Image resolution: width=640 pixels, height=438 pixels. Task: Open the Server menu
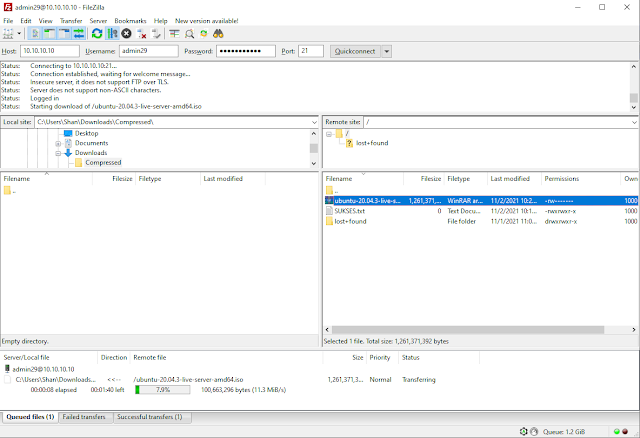click(x=98, y=21)
